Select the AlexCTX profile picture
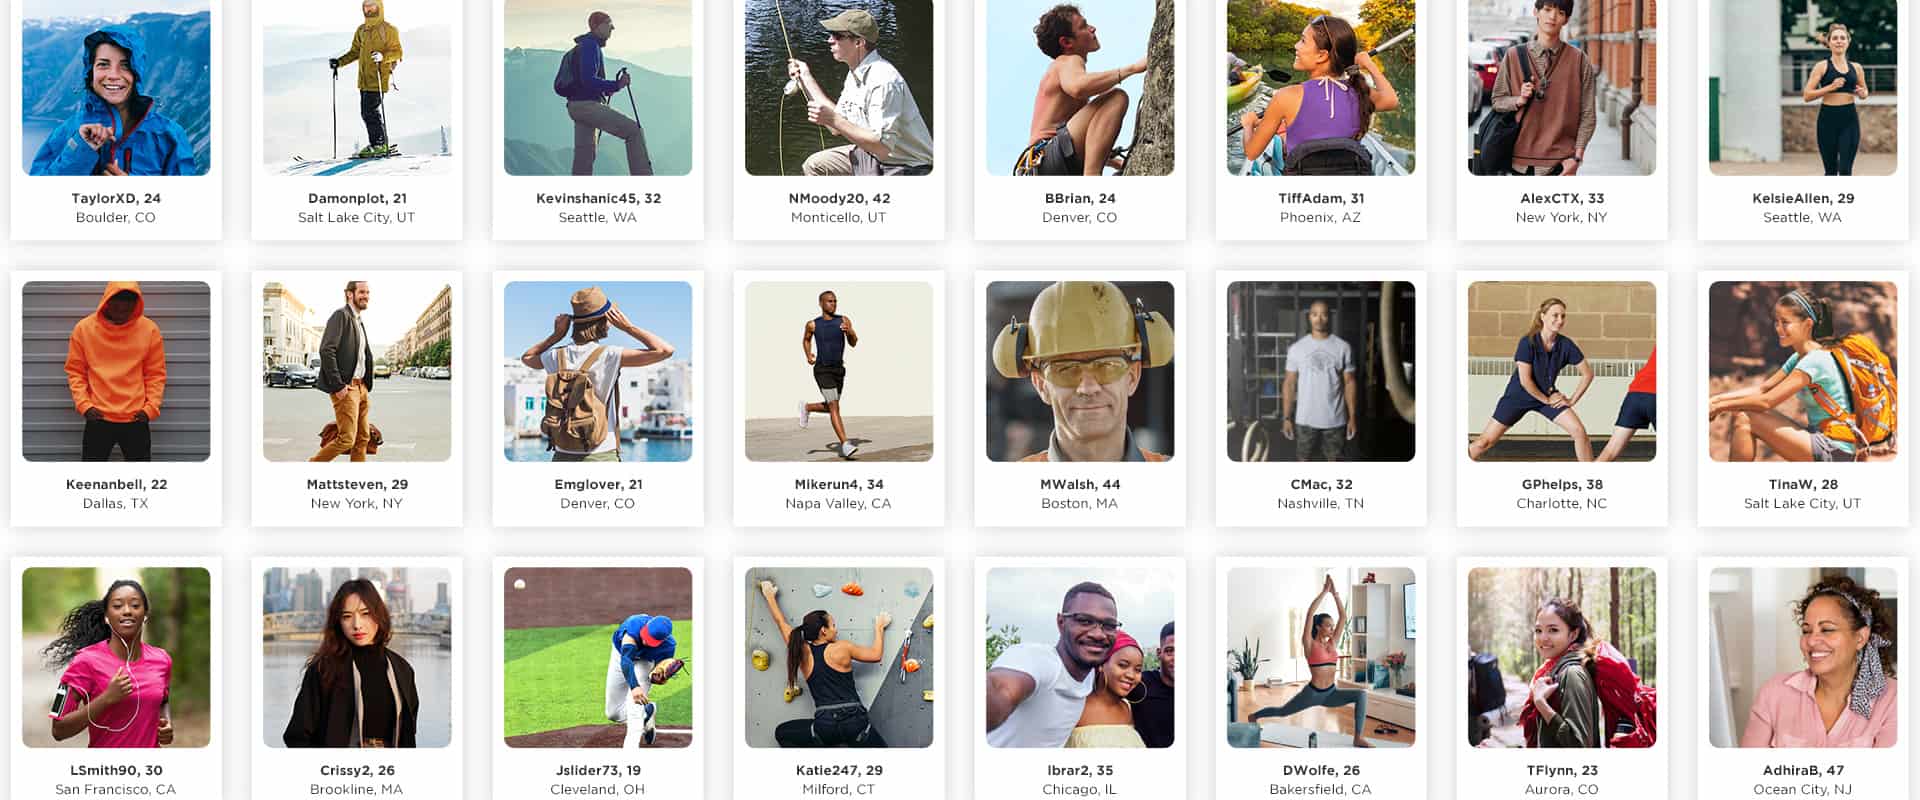1920x800 pixels. 1562,87
